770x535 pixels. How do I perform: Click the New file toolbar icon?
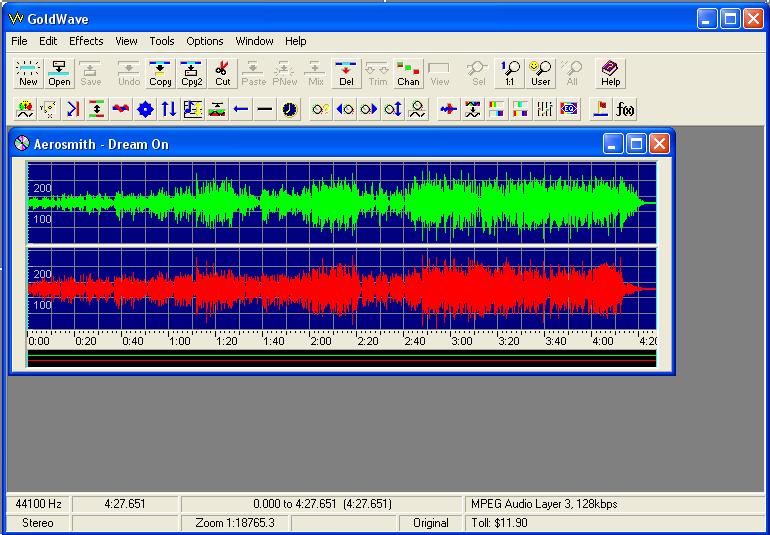(28, 73)
